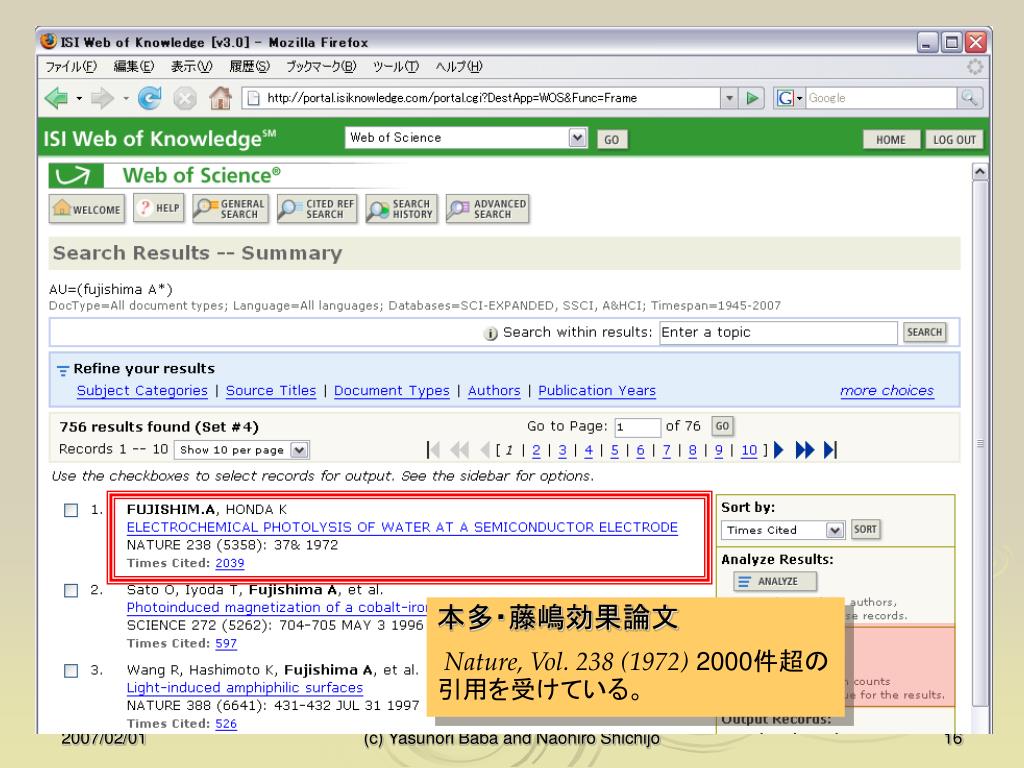Click the HOME button

coord(891,139)
